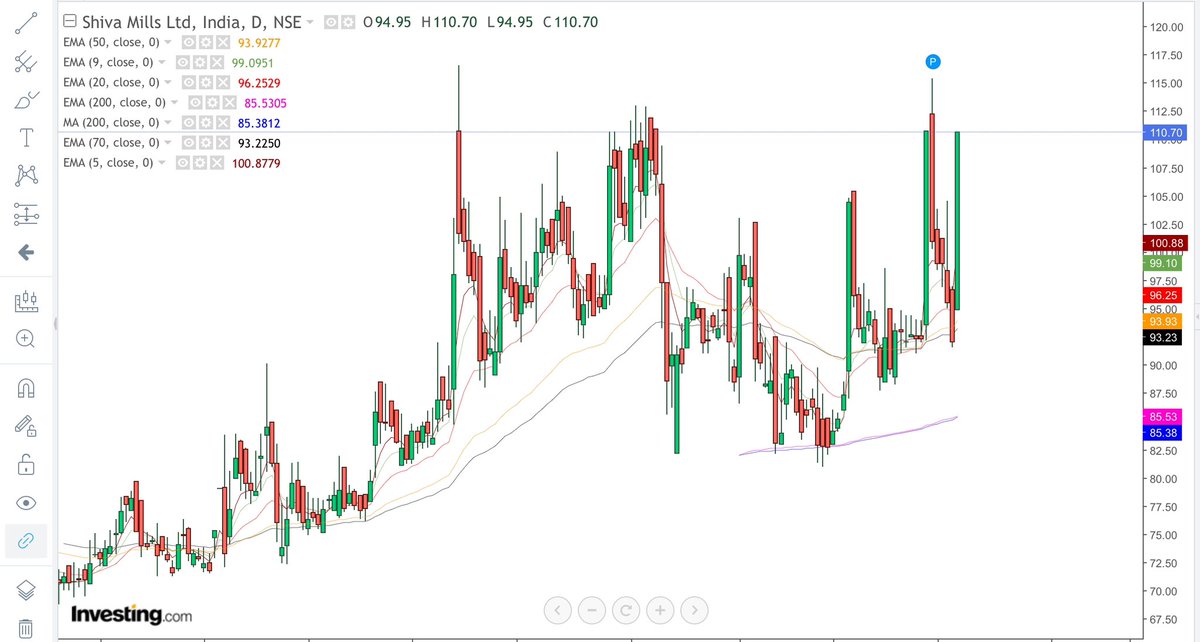Hide Shiva Mills main series eye icon
The image size is (1200, 642).
click(330, 21)
